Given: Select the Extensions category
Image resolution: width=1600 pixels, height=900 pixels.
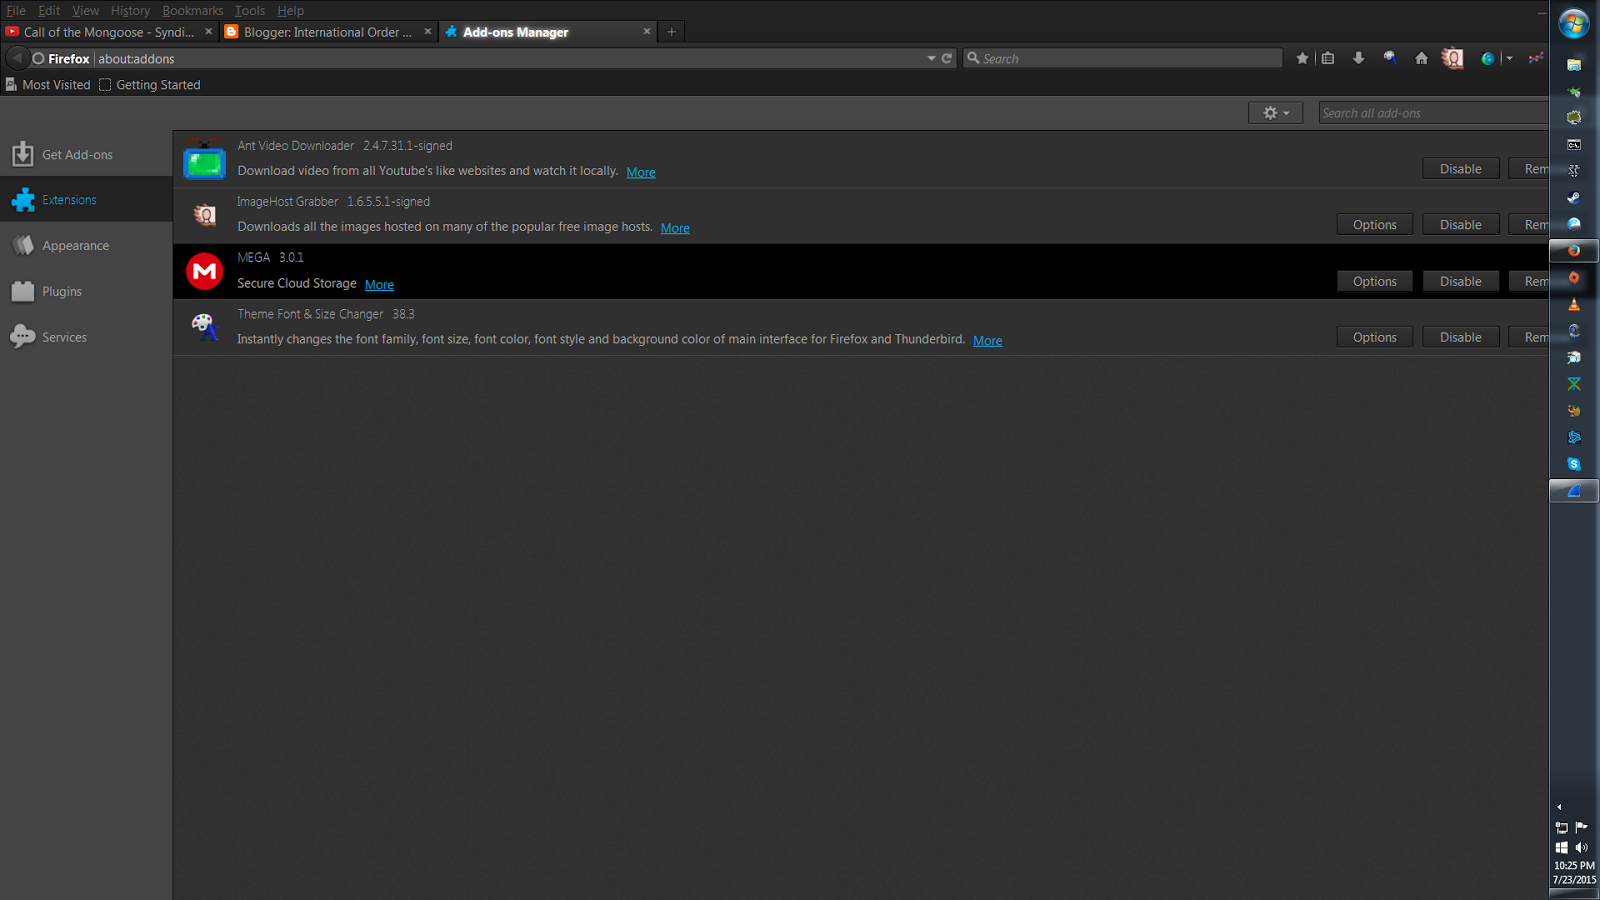Looking at the screenshot, I should pos(86,199).
